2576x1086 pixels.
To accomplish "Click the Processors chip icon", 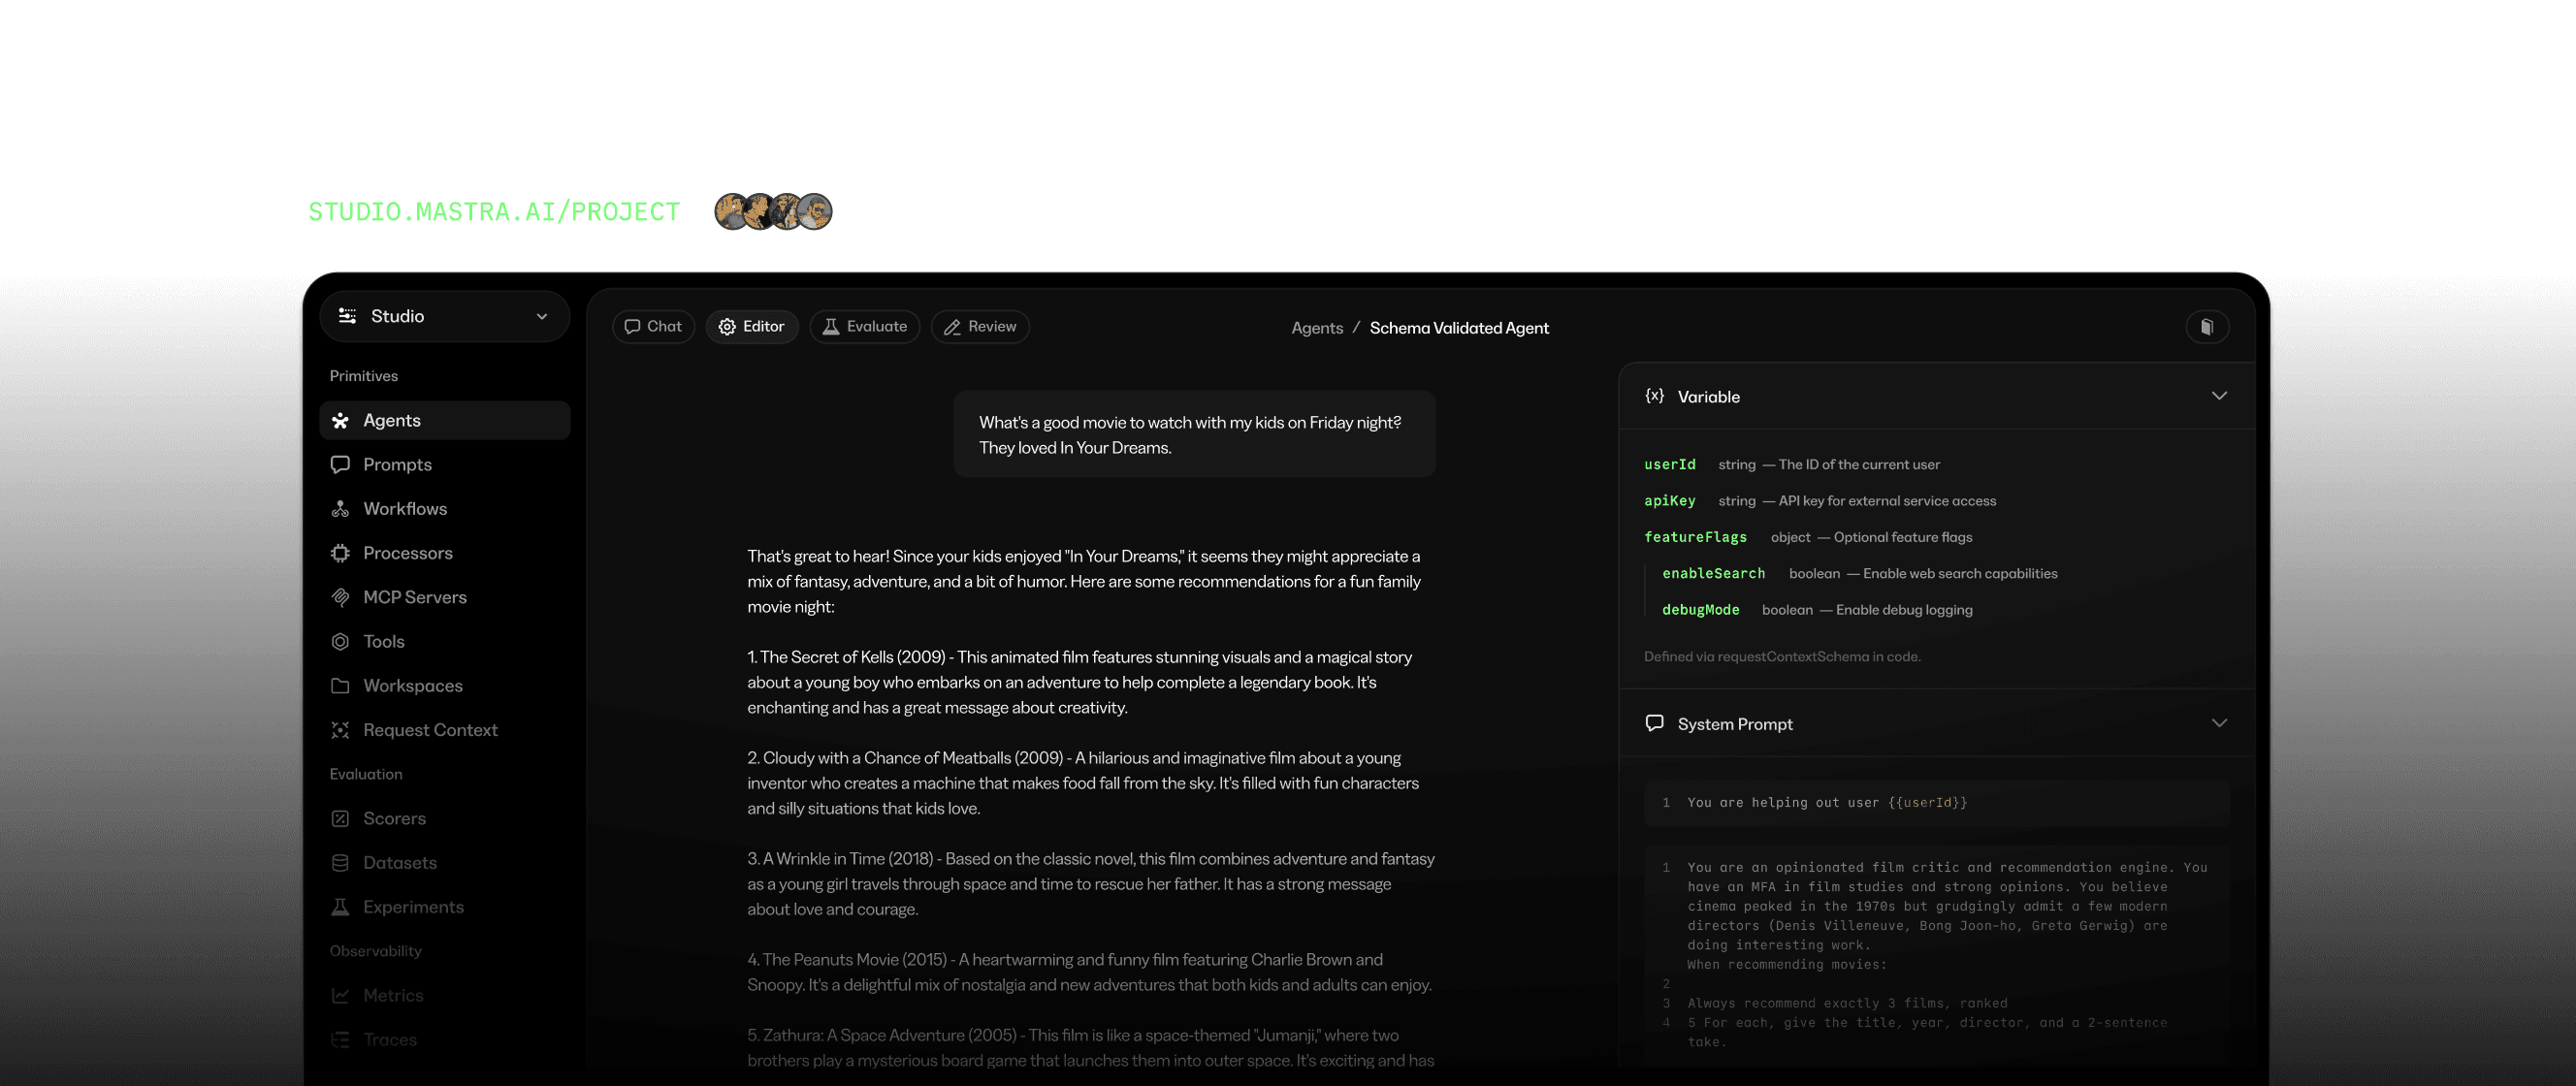I will pos(340,553).
